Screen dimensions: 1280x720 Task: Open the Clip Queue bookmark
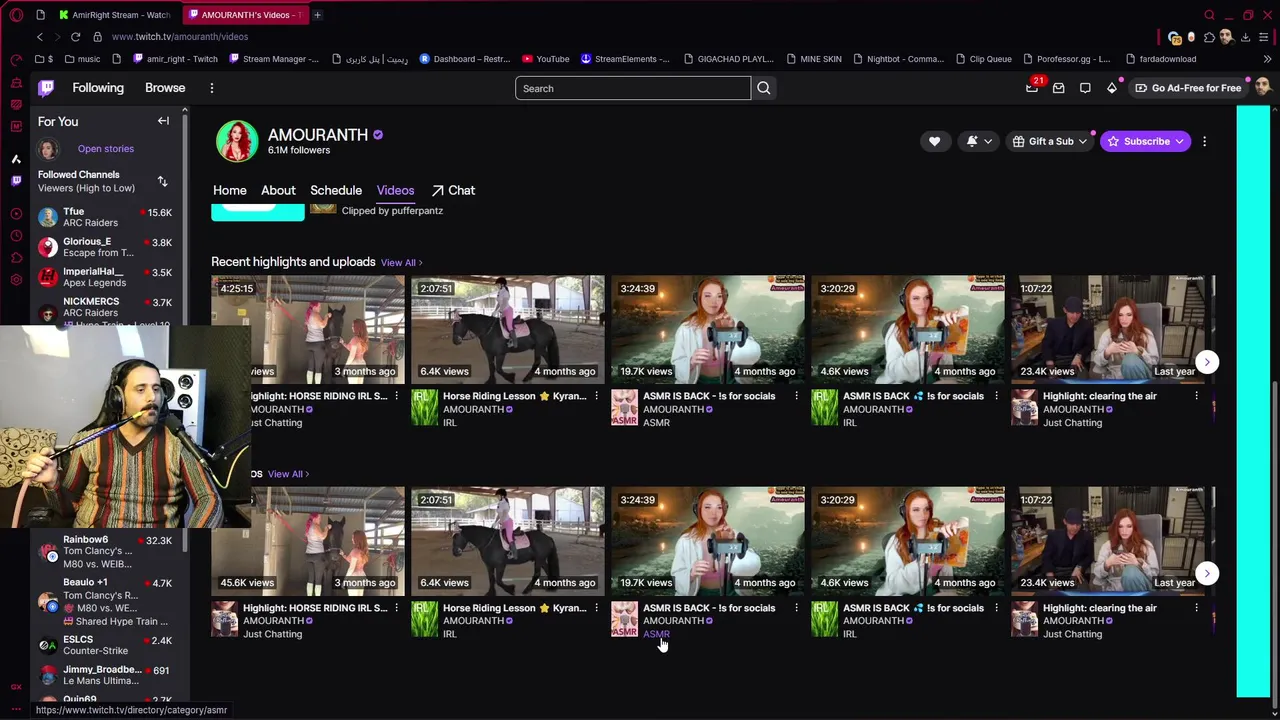[983, 59]
